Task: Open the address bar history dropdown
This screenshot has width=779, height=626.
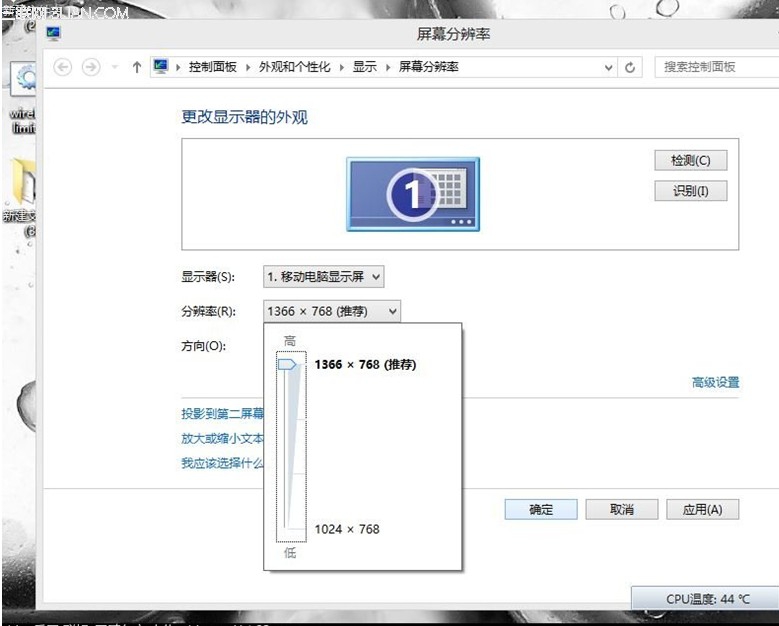Action: (x=608, y=68)
